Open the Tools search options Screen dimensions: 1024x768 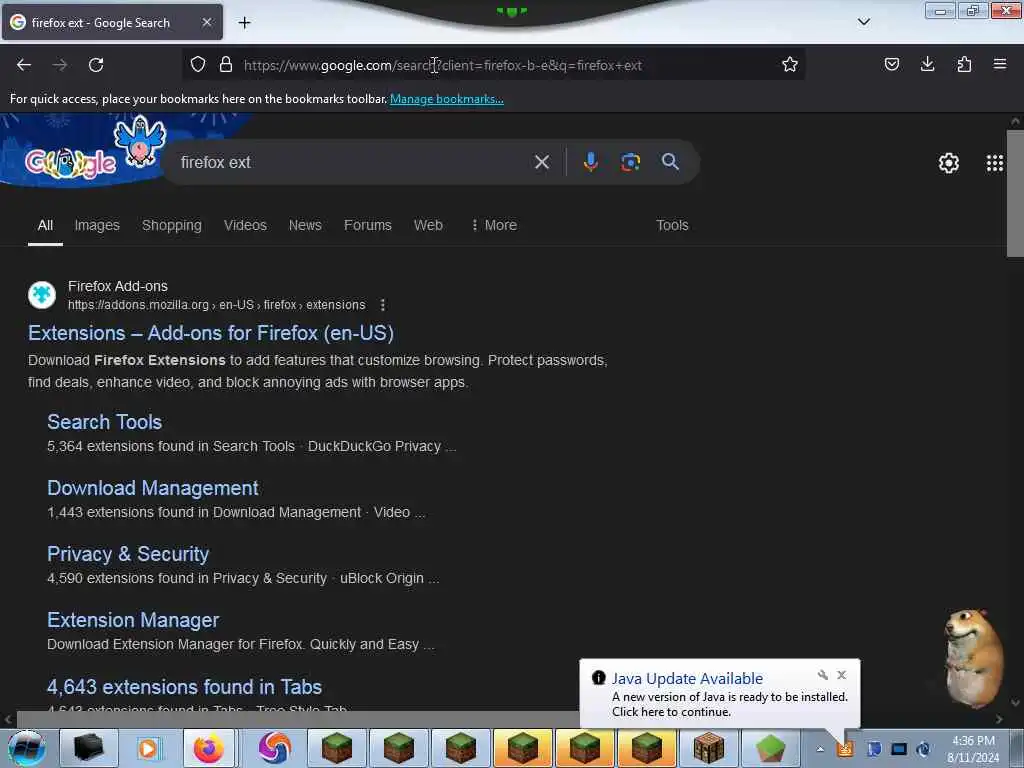[672, 225]
